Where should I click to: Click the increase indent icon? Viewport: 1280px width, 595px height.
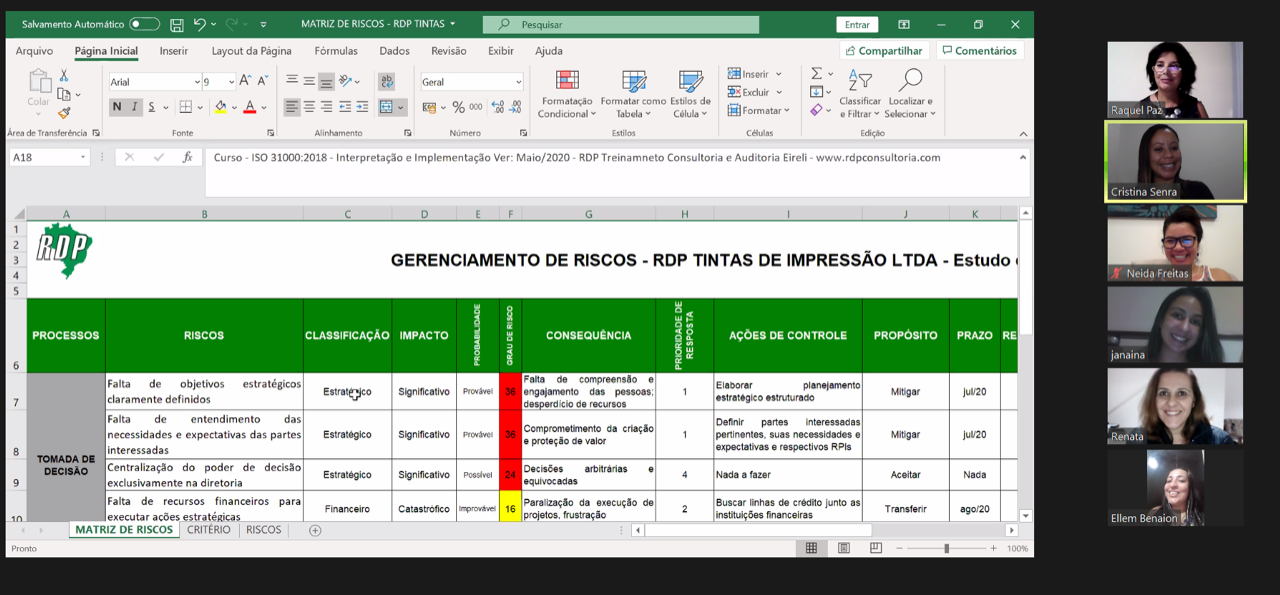362,107
